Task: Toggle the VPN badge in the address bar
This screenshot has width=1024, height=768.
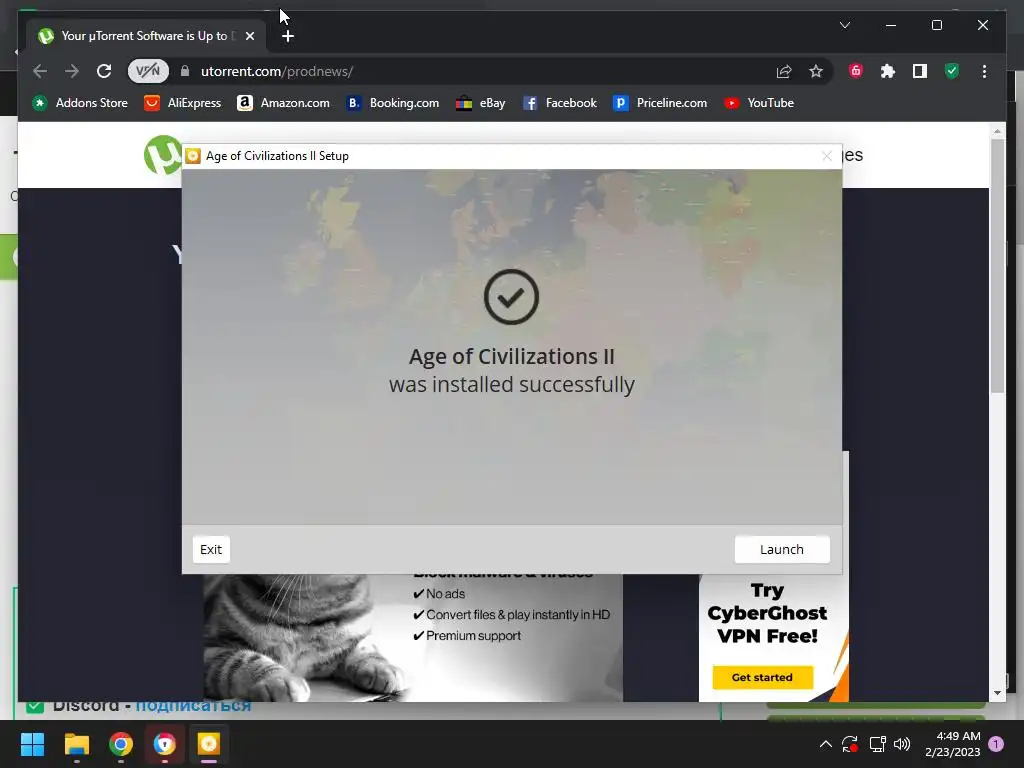Action: click(148, 71)
